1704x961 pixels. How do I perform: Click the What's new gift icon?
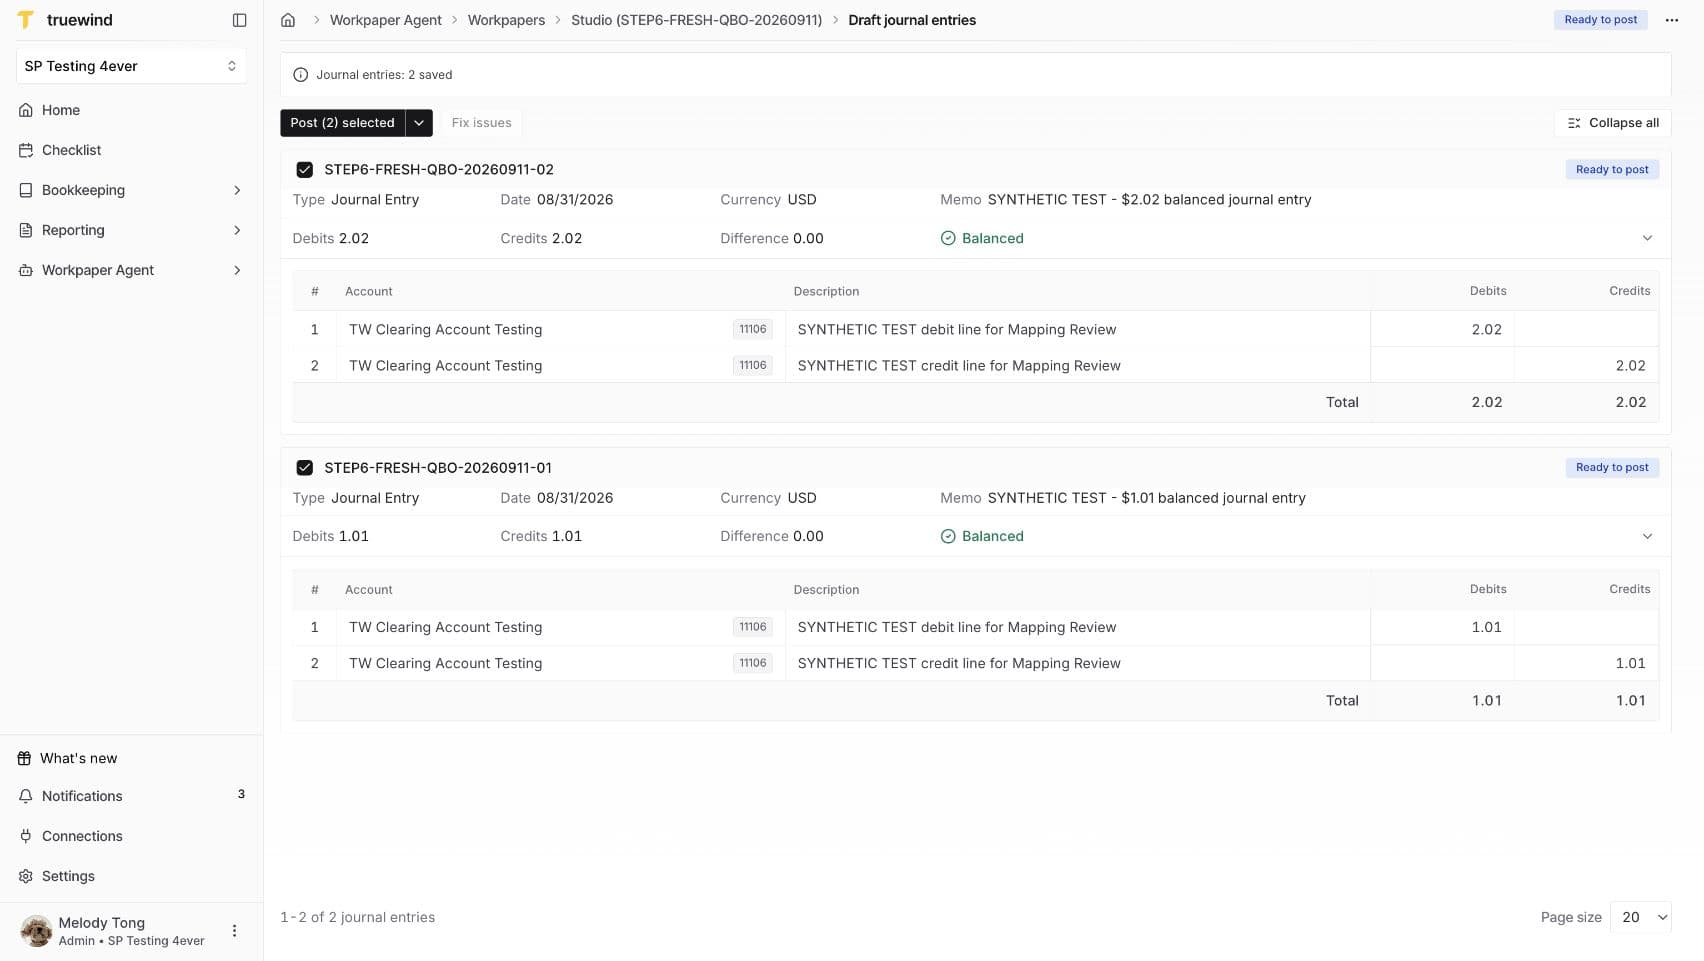tap(25, 758)
